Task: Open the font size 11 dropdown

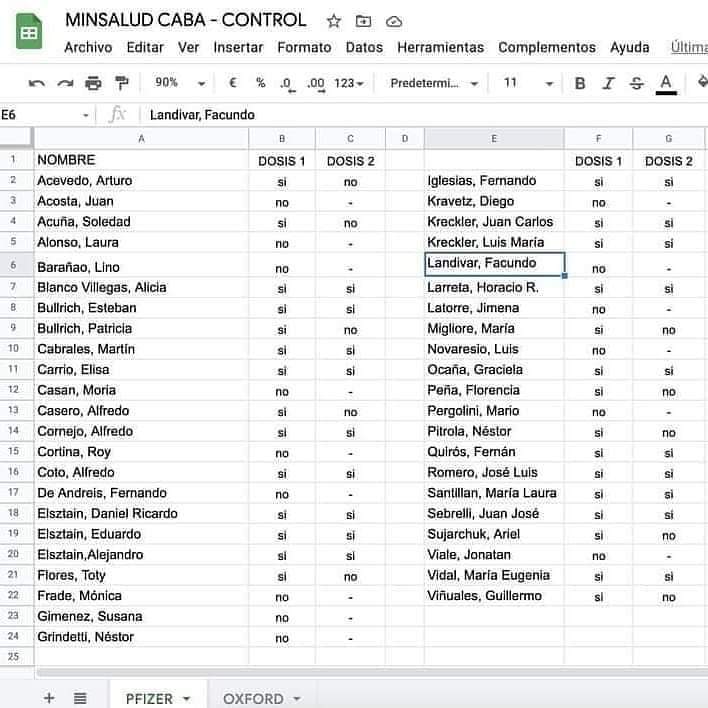Action: tap(523, 83)
